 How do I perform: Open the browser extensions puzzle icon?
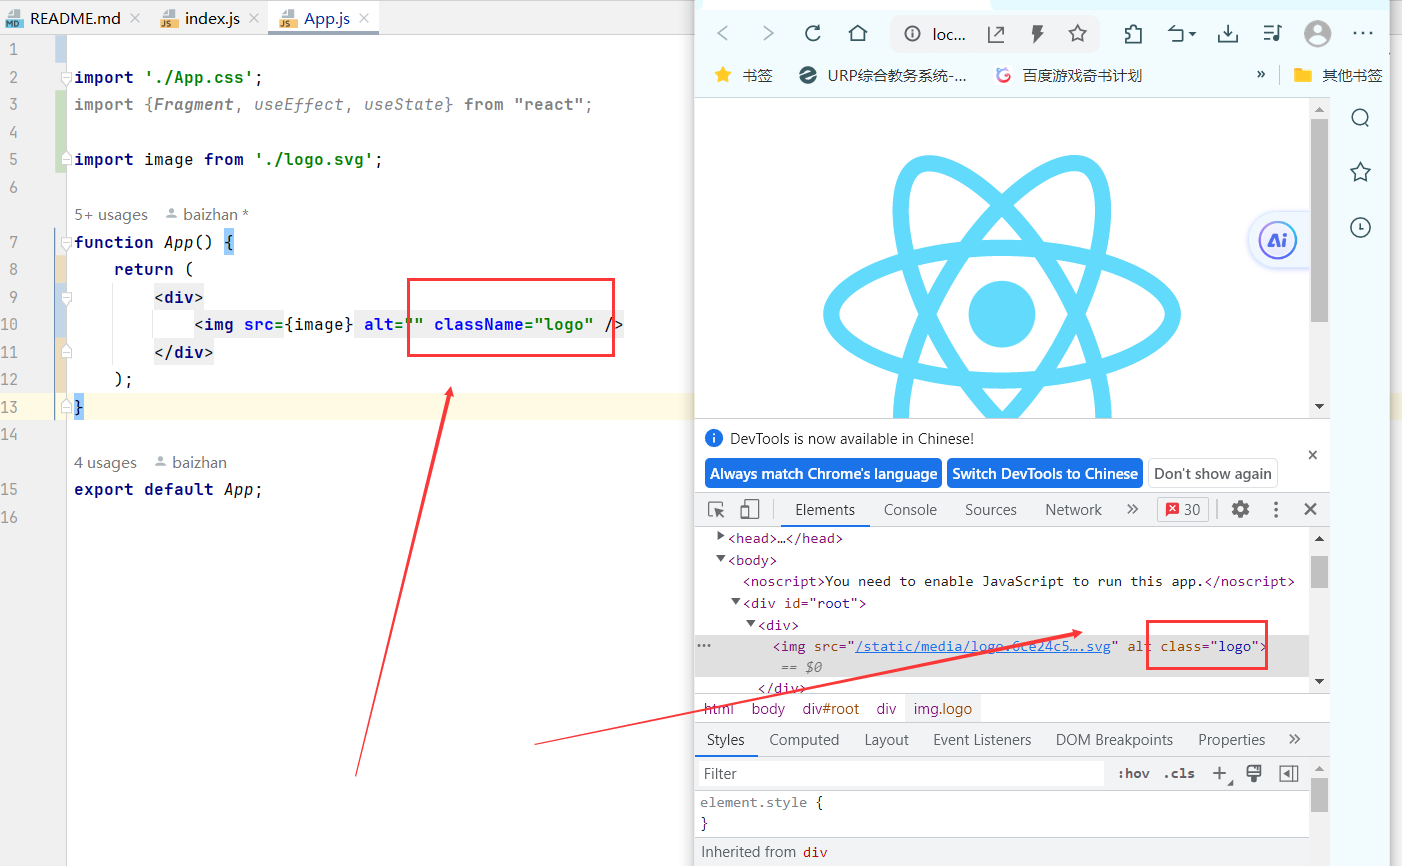pyautogui.click(x=1133, y=34)
